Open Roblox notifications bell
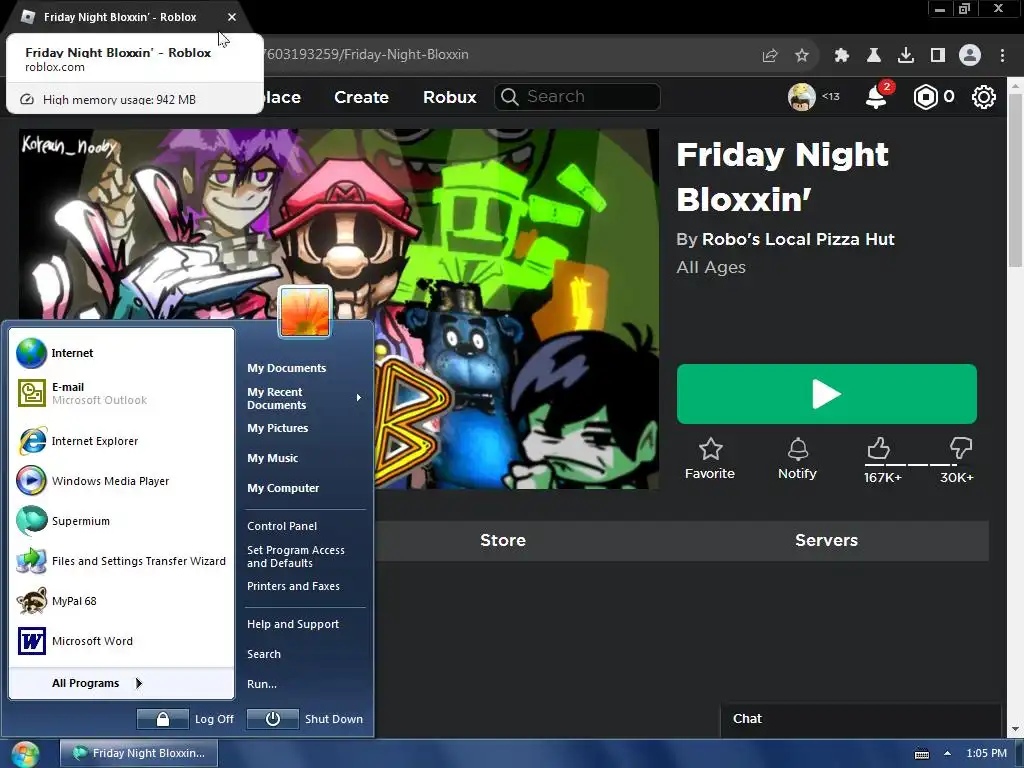 coord(876,97)
